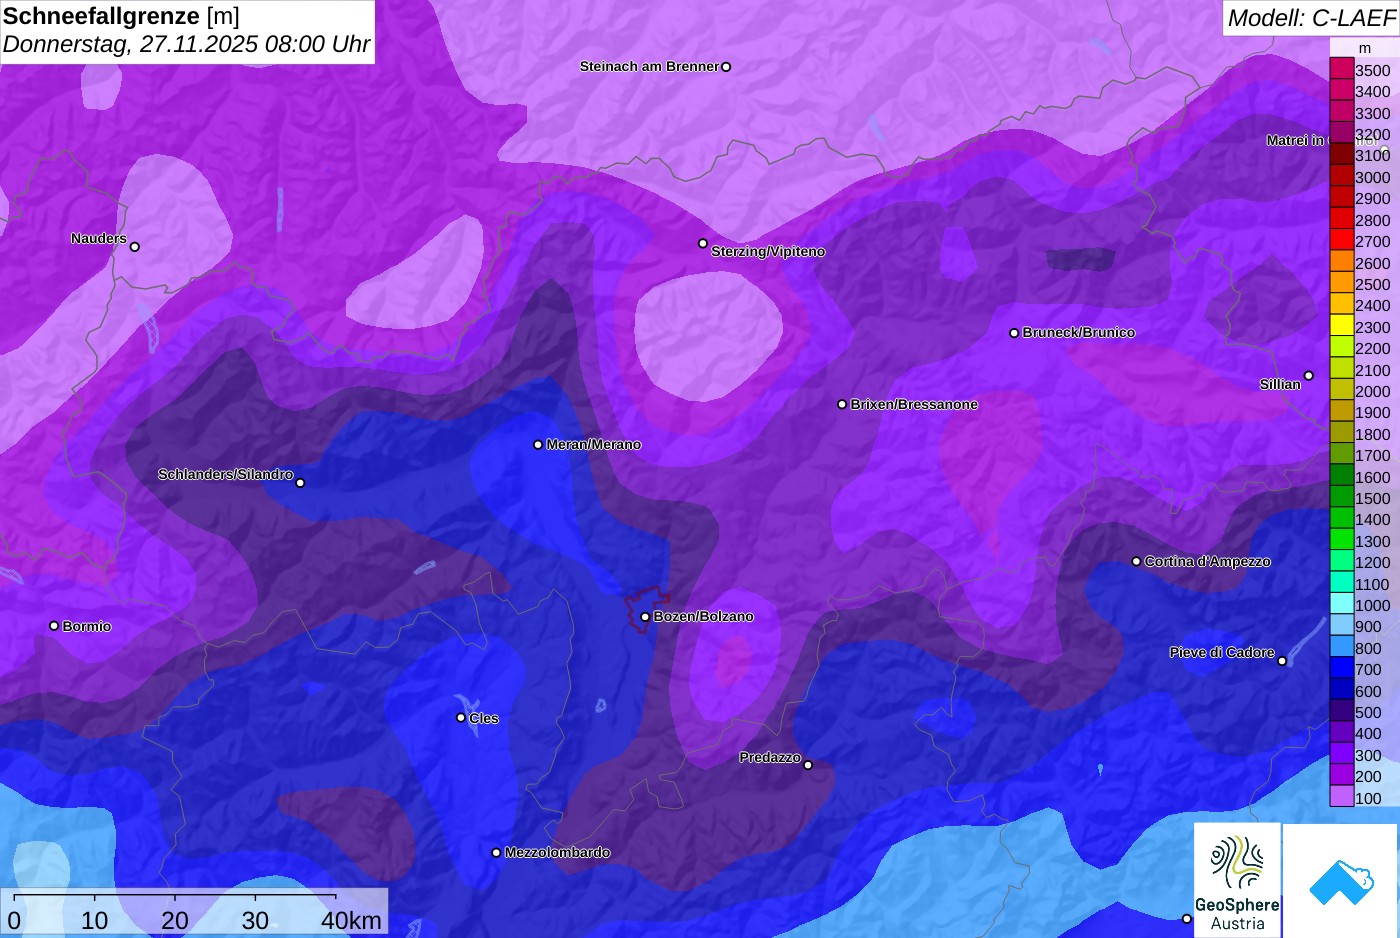Select the 3500 m legend color swatch
Screen dimensions: 1400x938
point(1342,69)
